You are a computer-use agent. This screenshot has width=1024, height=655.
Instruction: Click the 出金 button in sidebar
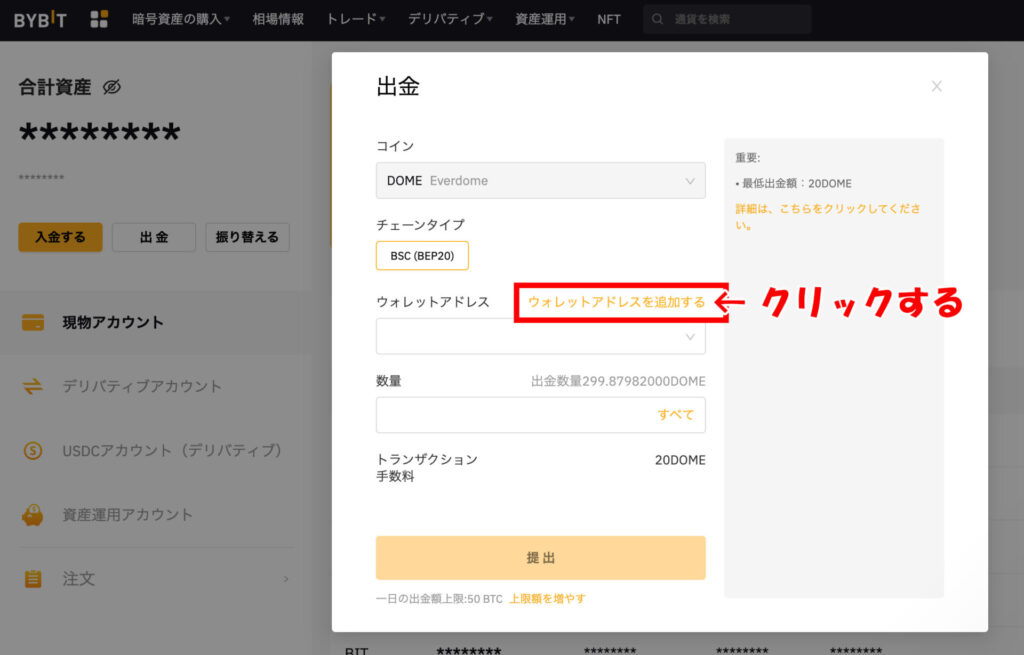[154, 237]
